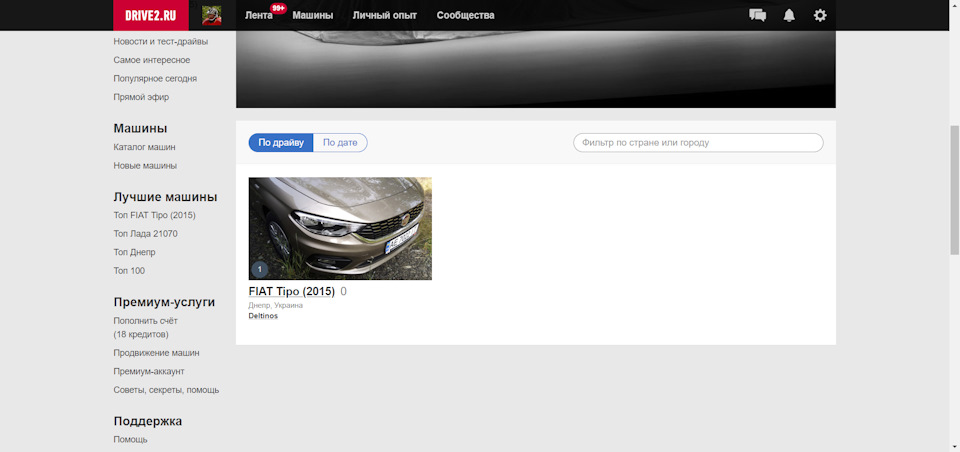Open the FIAT Tipo (2015) title link

point(291,292)
